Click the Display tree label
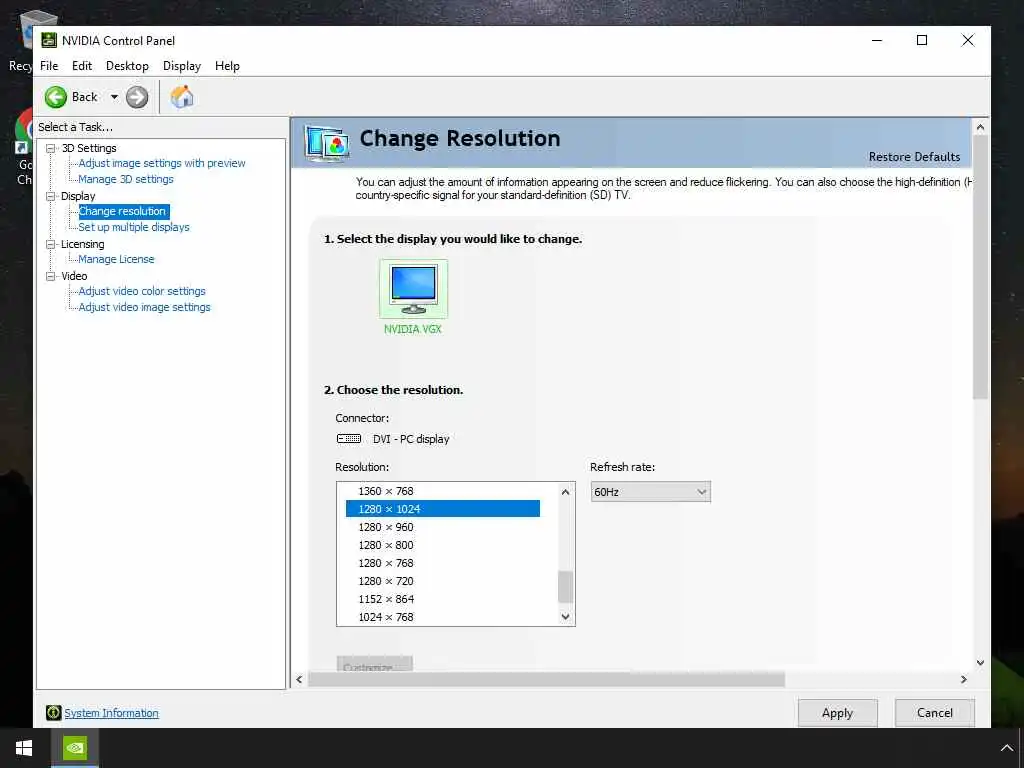1024x768 pixels. coord(78,196)
